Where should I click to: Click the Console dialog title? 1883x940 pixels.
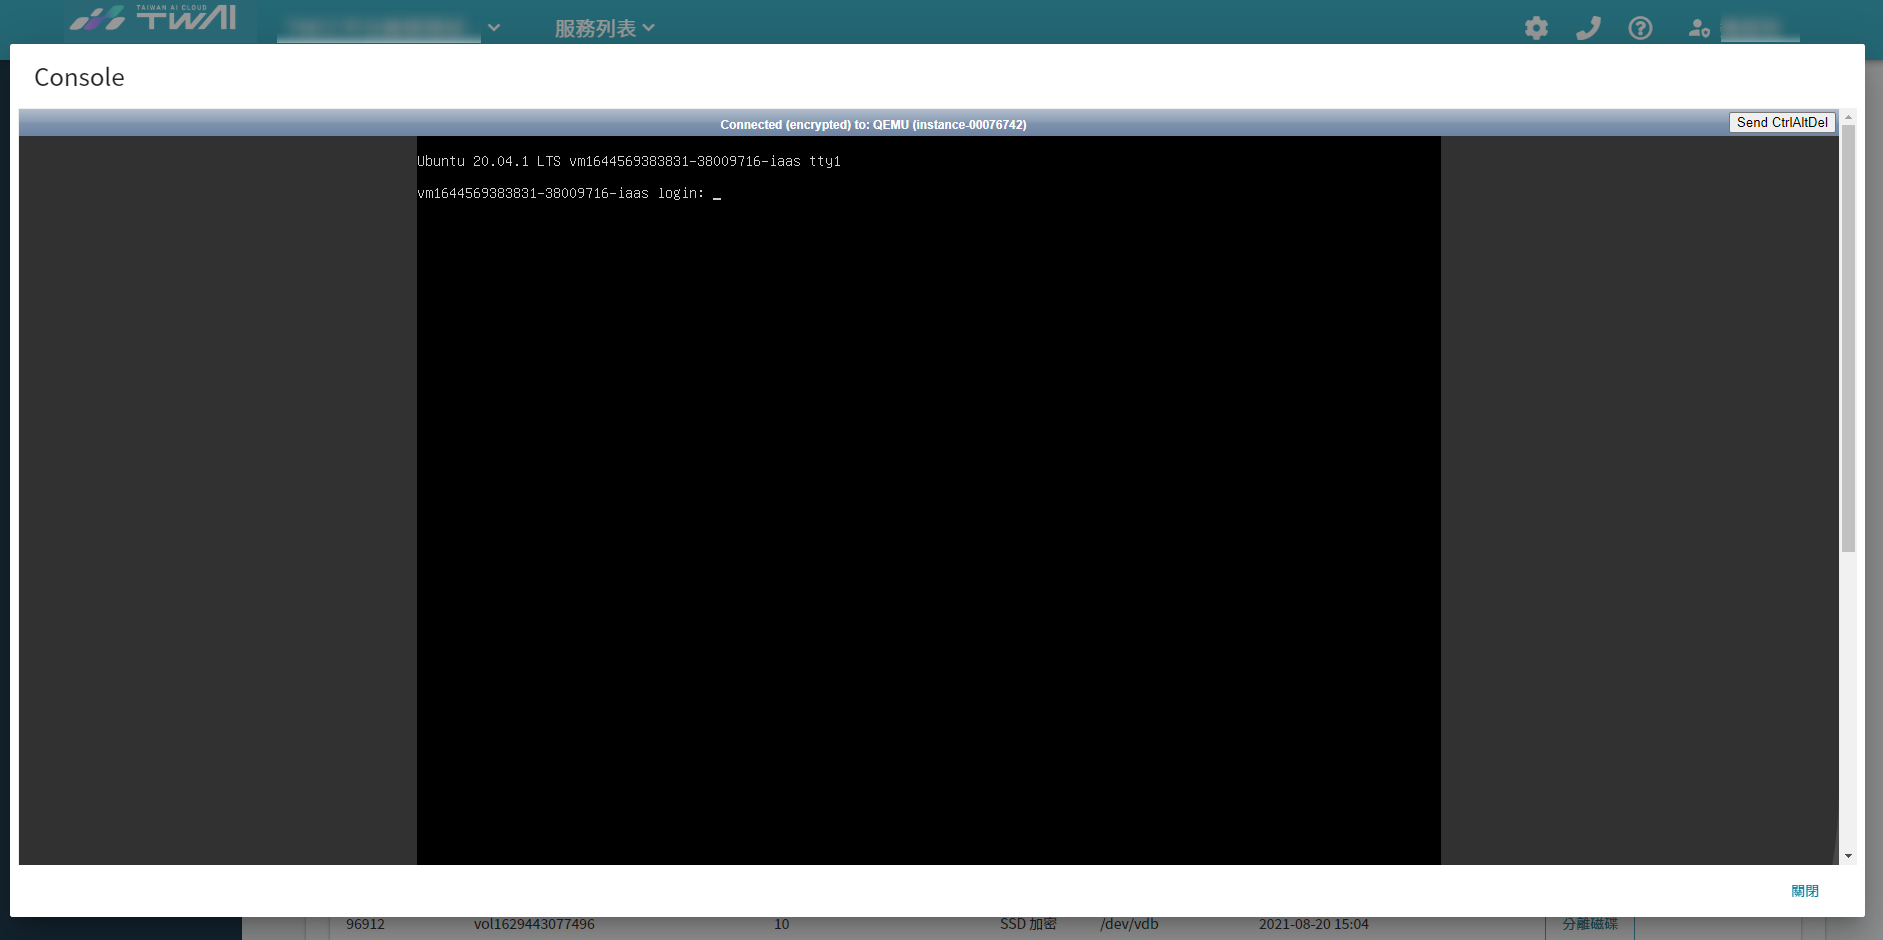point(79,77)
